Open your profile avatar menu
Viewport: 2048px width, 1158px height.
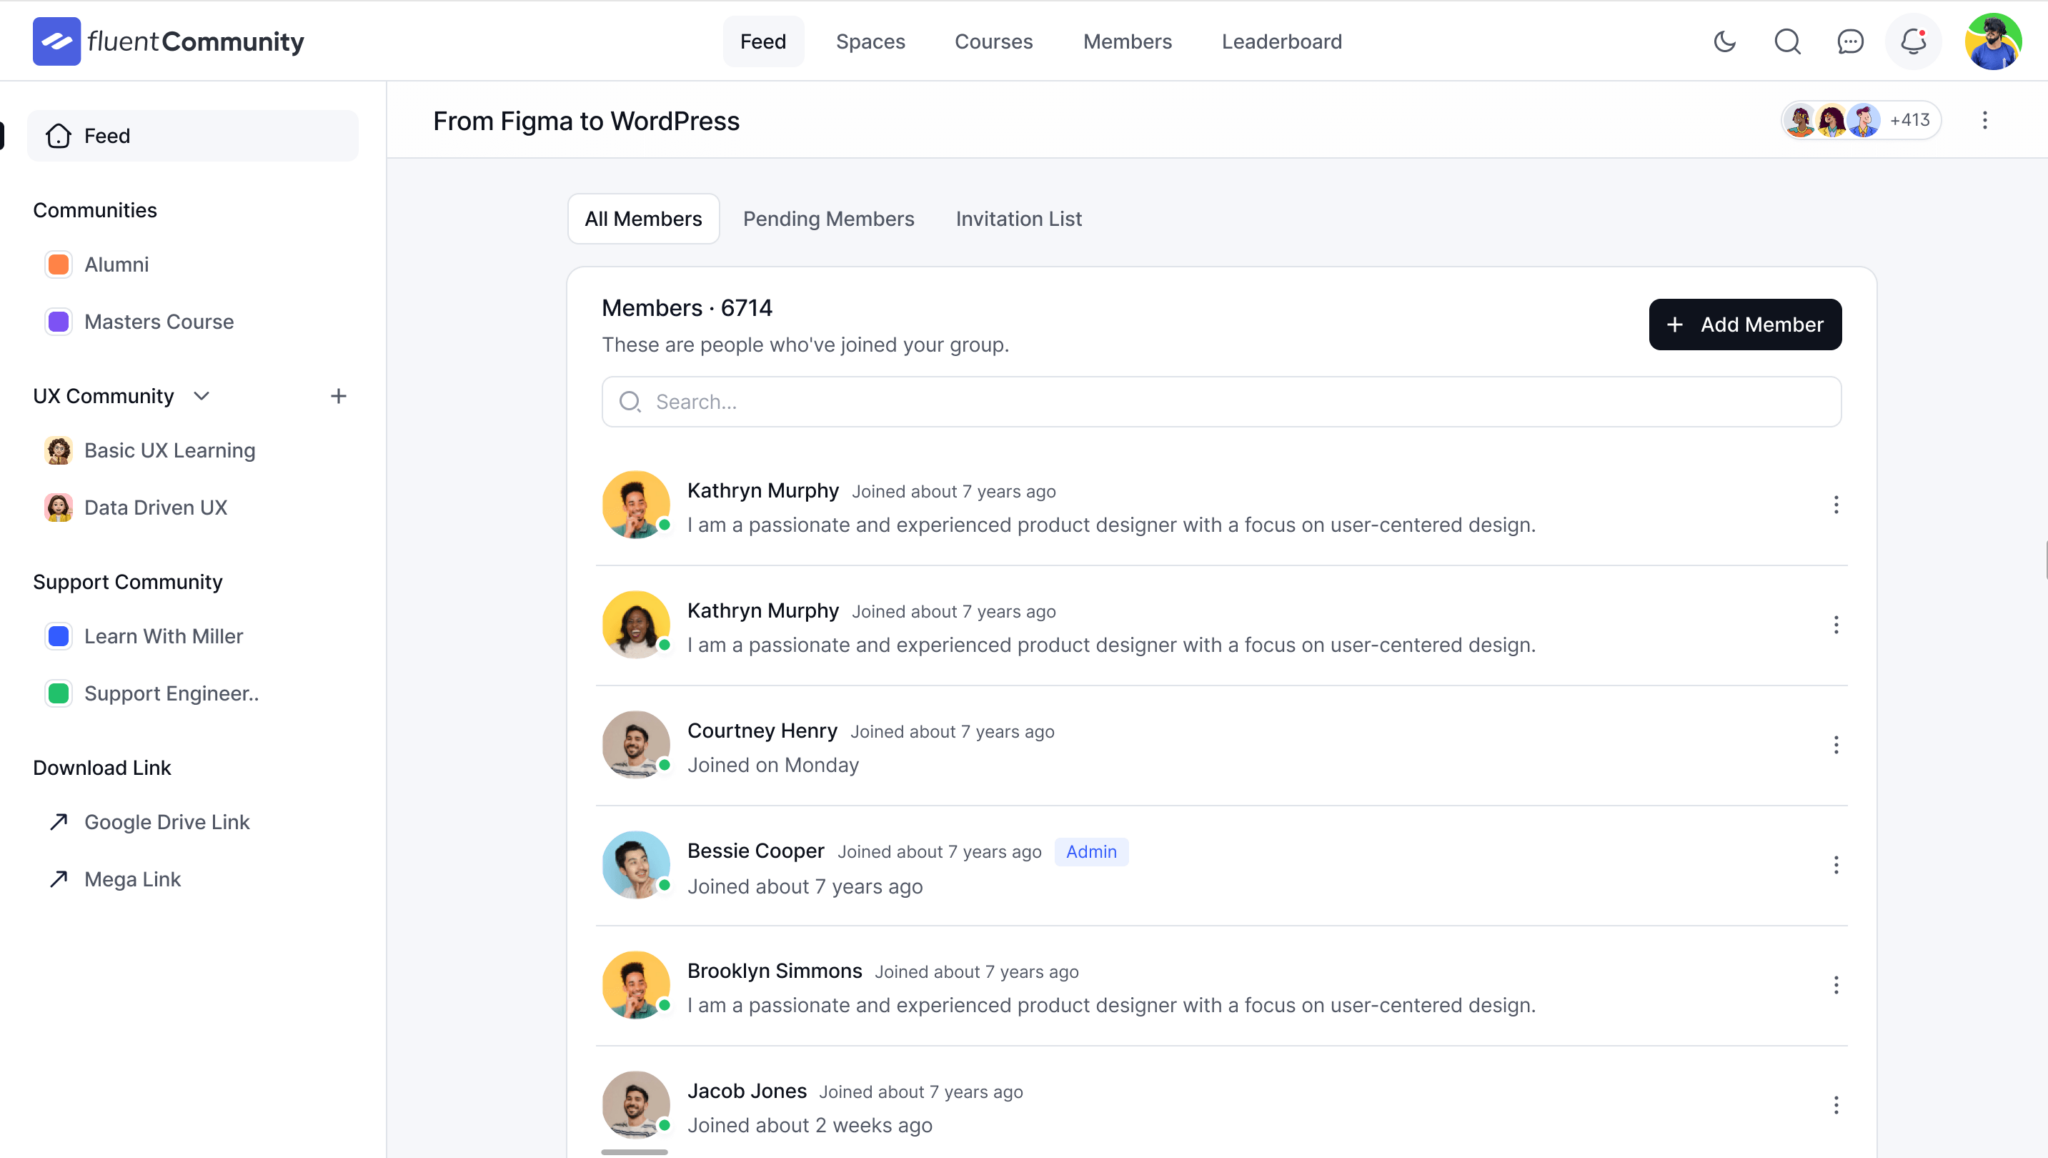tap(1993, 41)
